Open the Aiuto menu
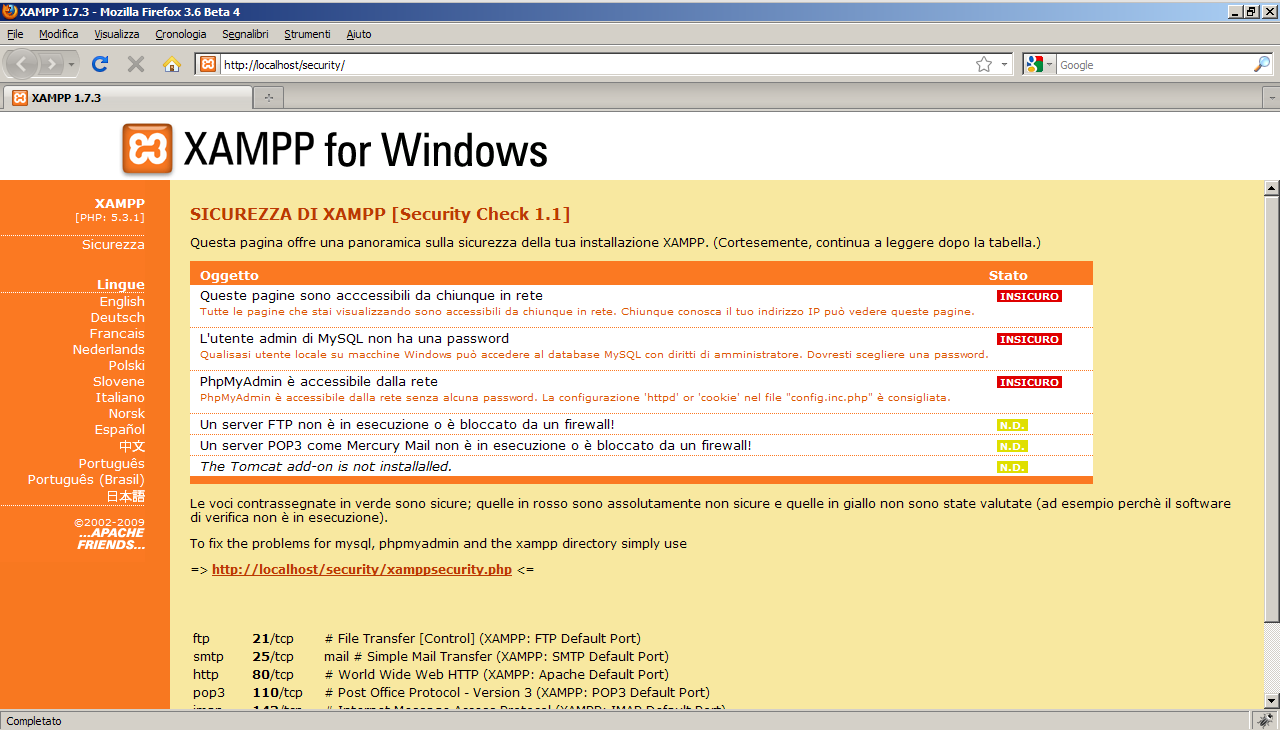1280x731 pixels. [359, 34]
